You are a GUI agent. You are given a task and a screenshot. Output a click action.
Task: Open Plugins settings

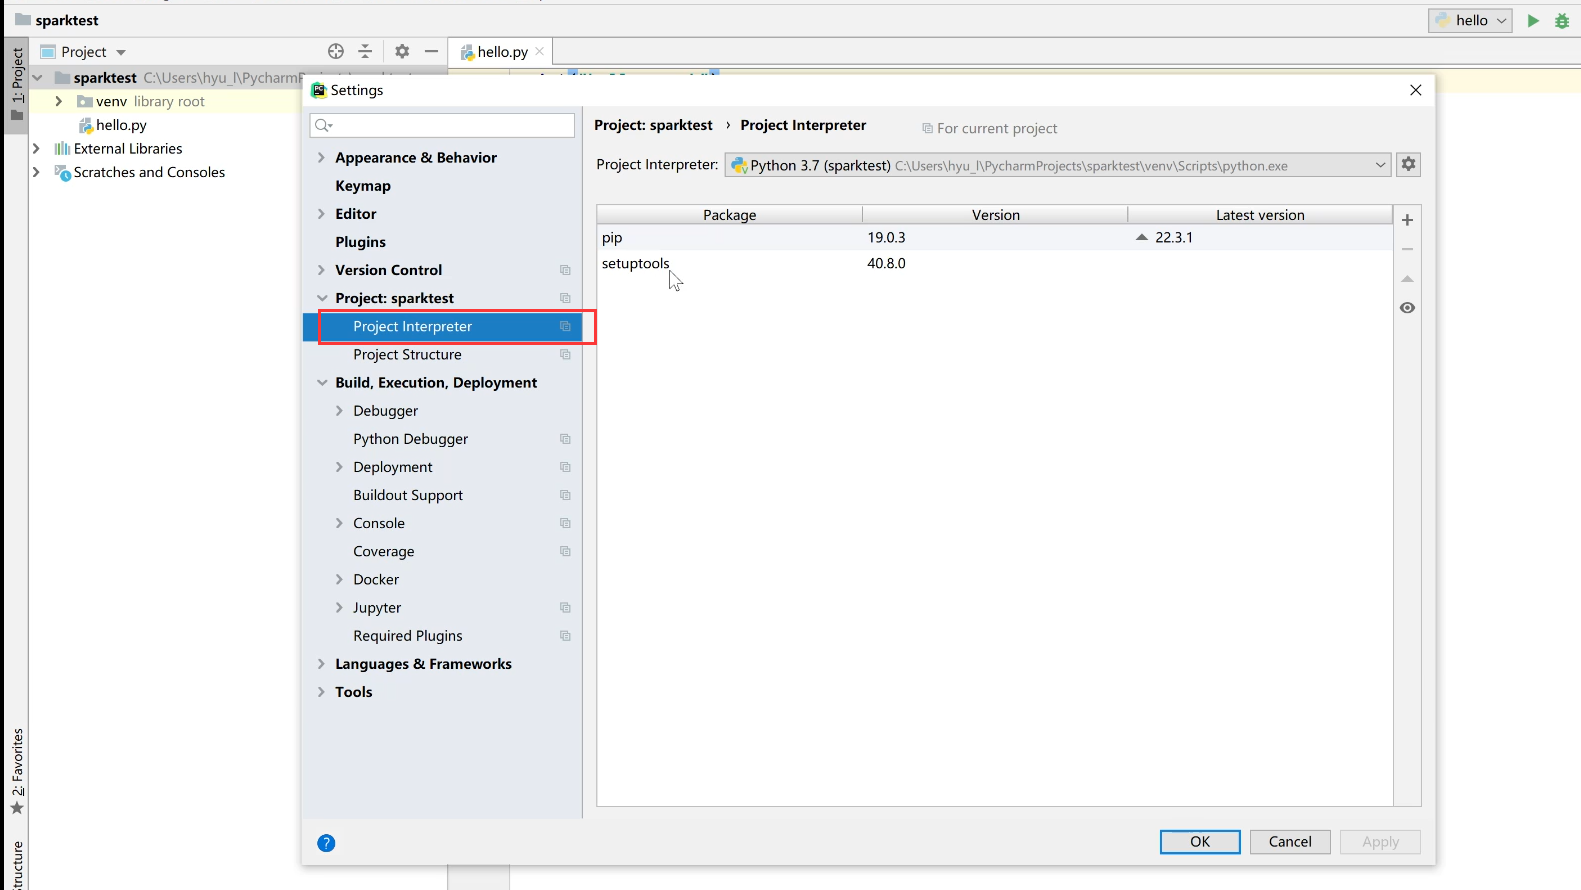point(360,242)
